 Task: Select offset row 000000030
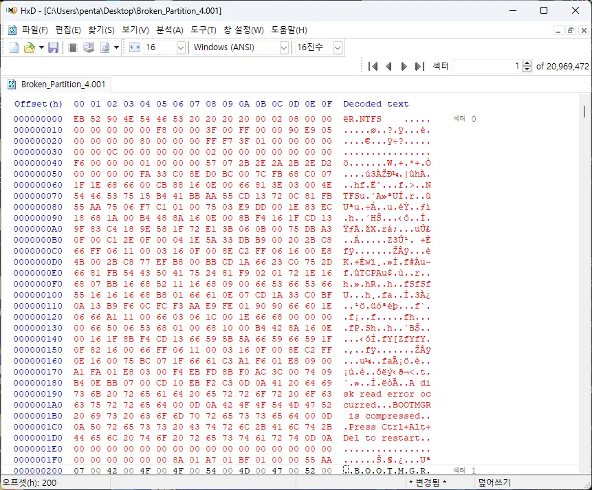click(38, 152)
